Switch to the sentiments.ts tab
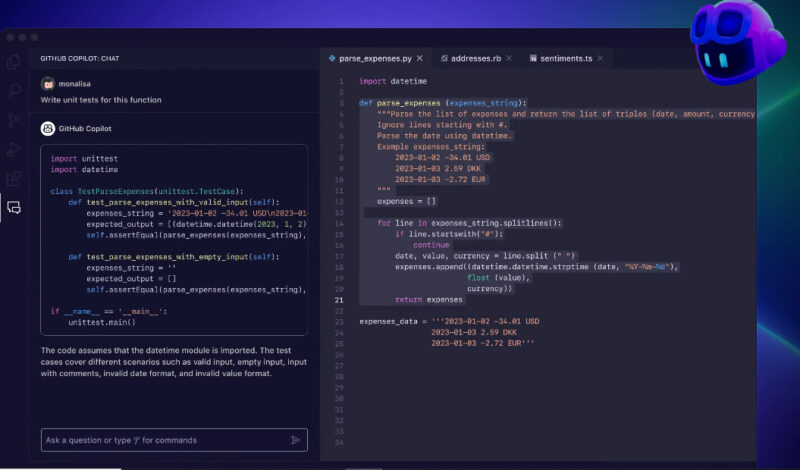Screen dimensions: 800x470 (x=566, y=58)
